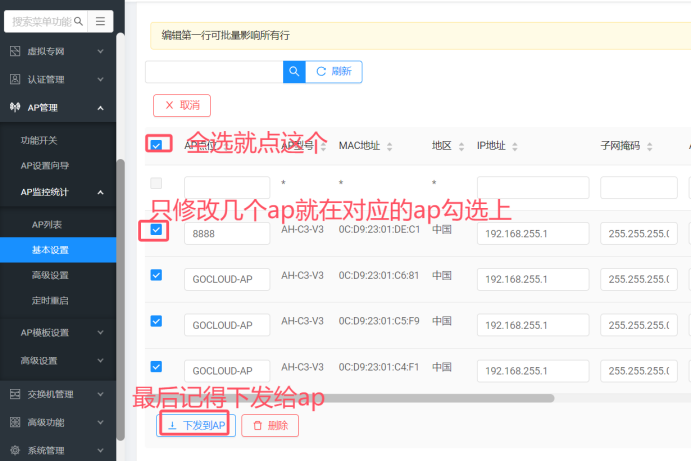
Task: Click the hamburger menu collapse icon
Action: (x=100, y=21)
